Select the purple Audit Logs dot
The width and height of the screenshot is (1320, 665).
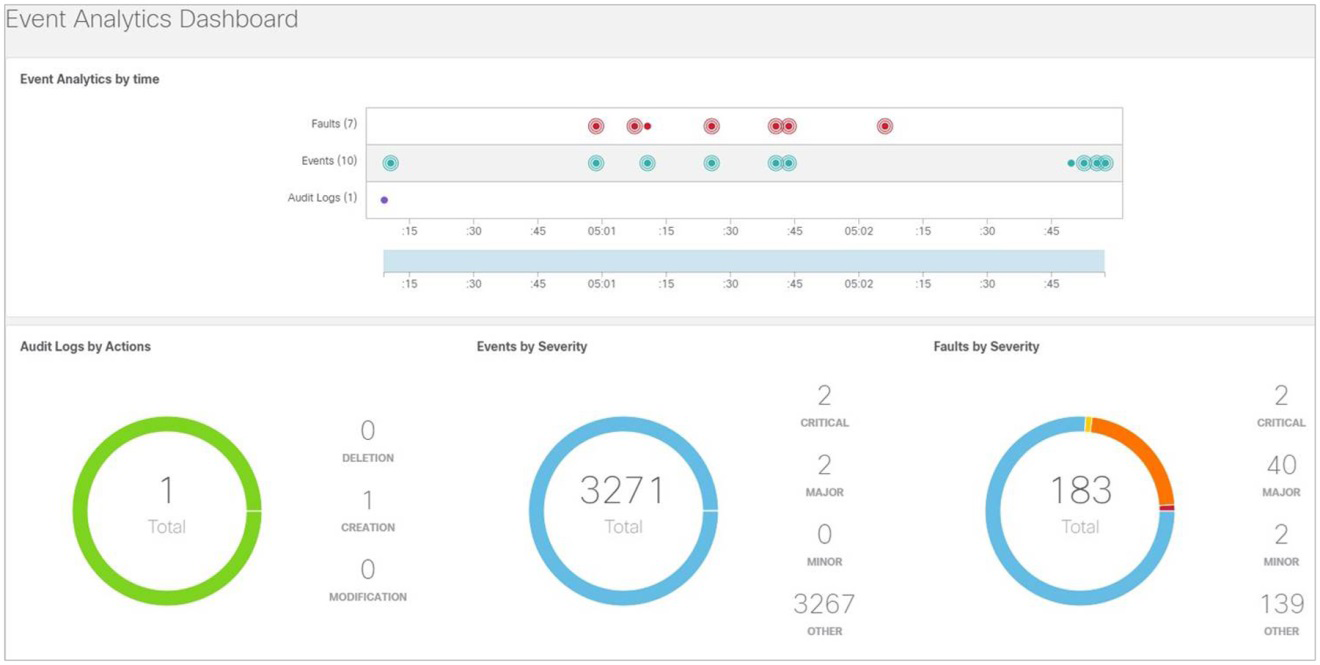coord(384,200)
